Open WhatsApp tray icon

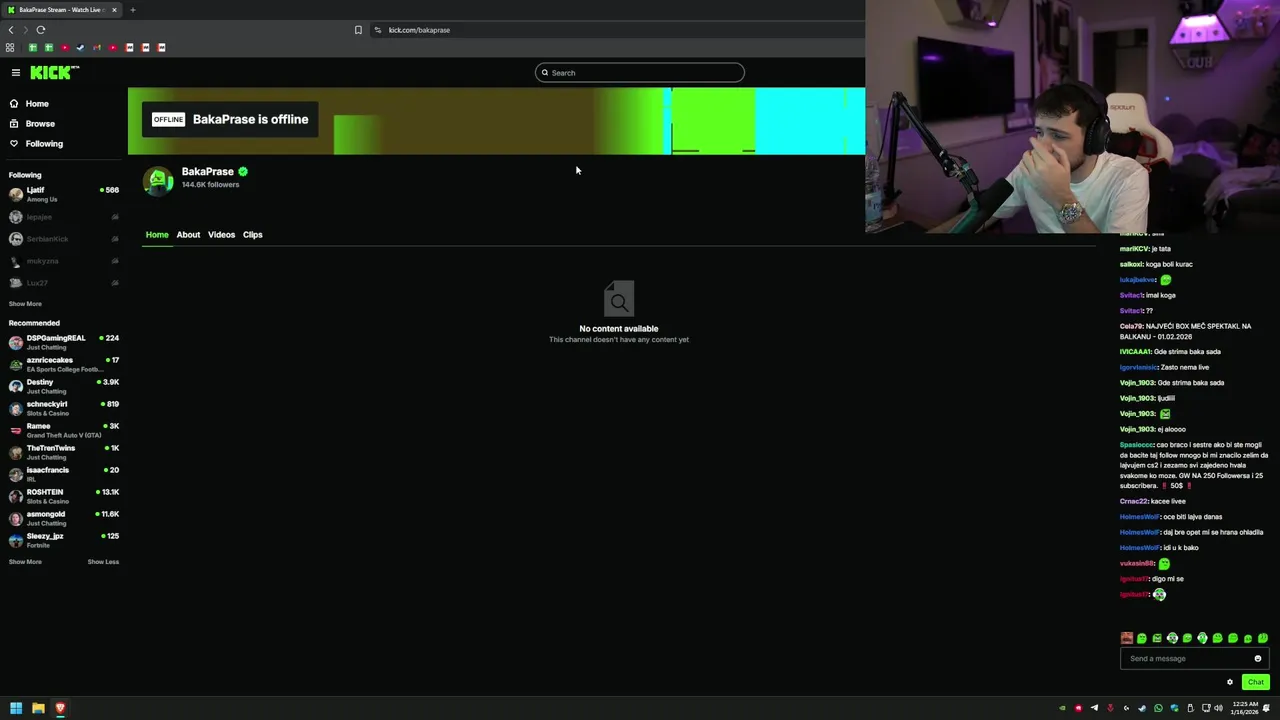[1158, 708]
